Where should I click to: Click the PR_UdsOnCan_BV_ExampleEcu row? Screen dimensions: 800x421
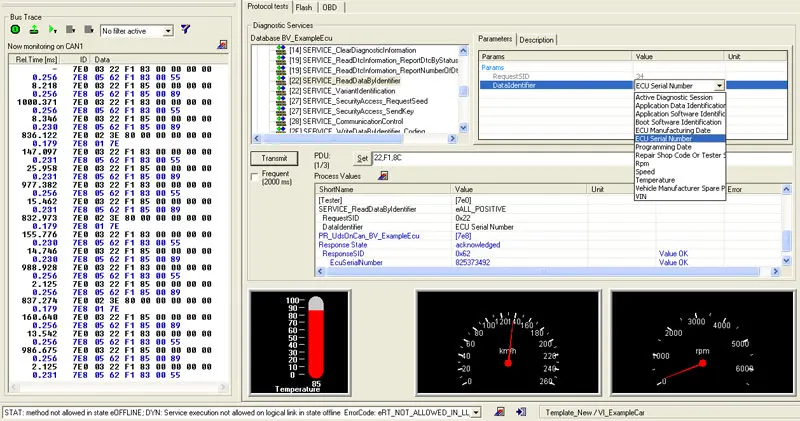[x=548, y=236]
